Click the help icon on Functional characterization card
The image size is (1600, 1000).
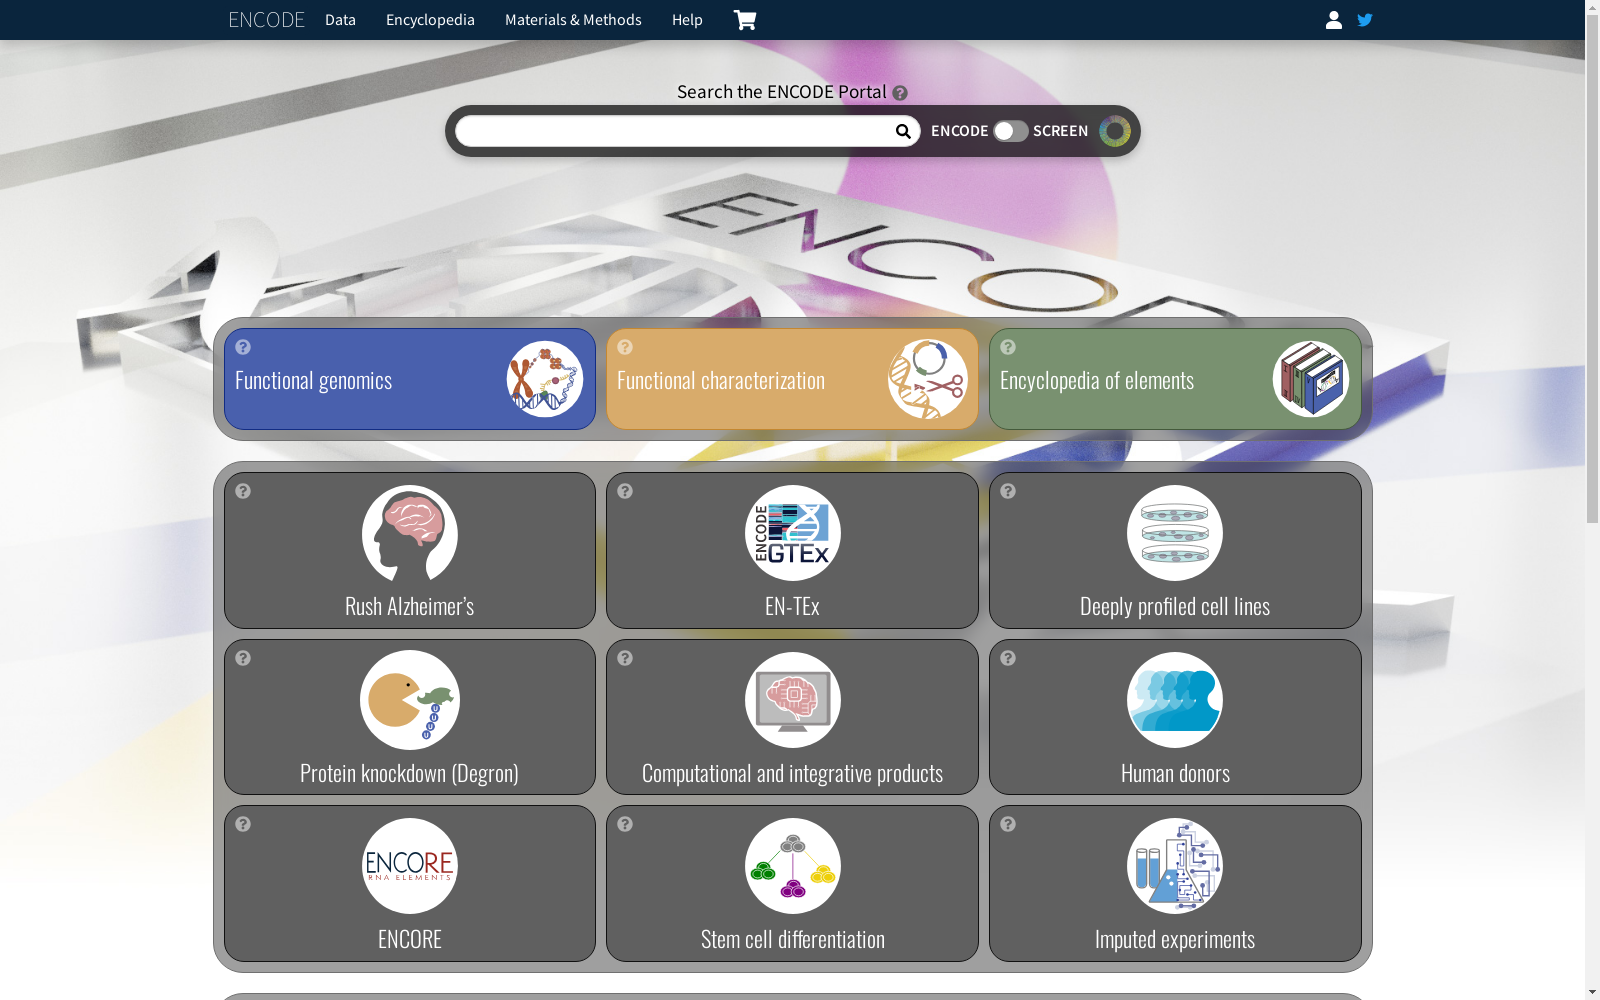pos(625,347)
